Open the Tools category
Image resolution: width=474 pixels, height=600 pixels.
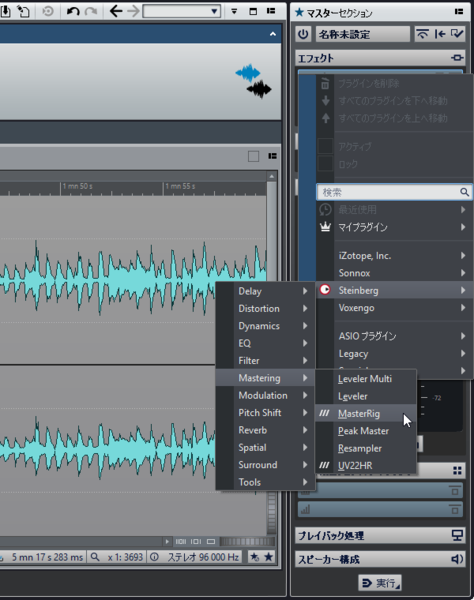click(265, 482)
